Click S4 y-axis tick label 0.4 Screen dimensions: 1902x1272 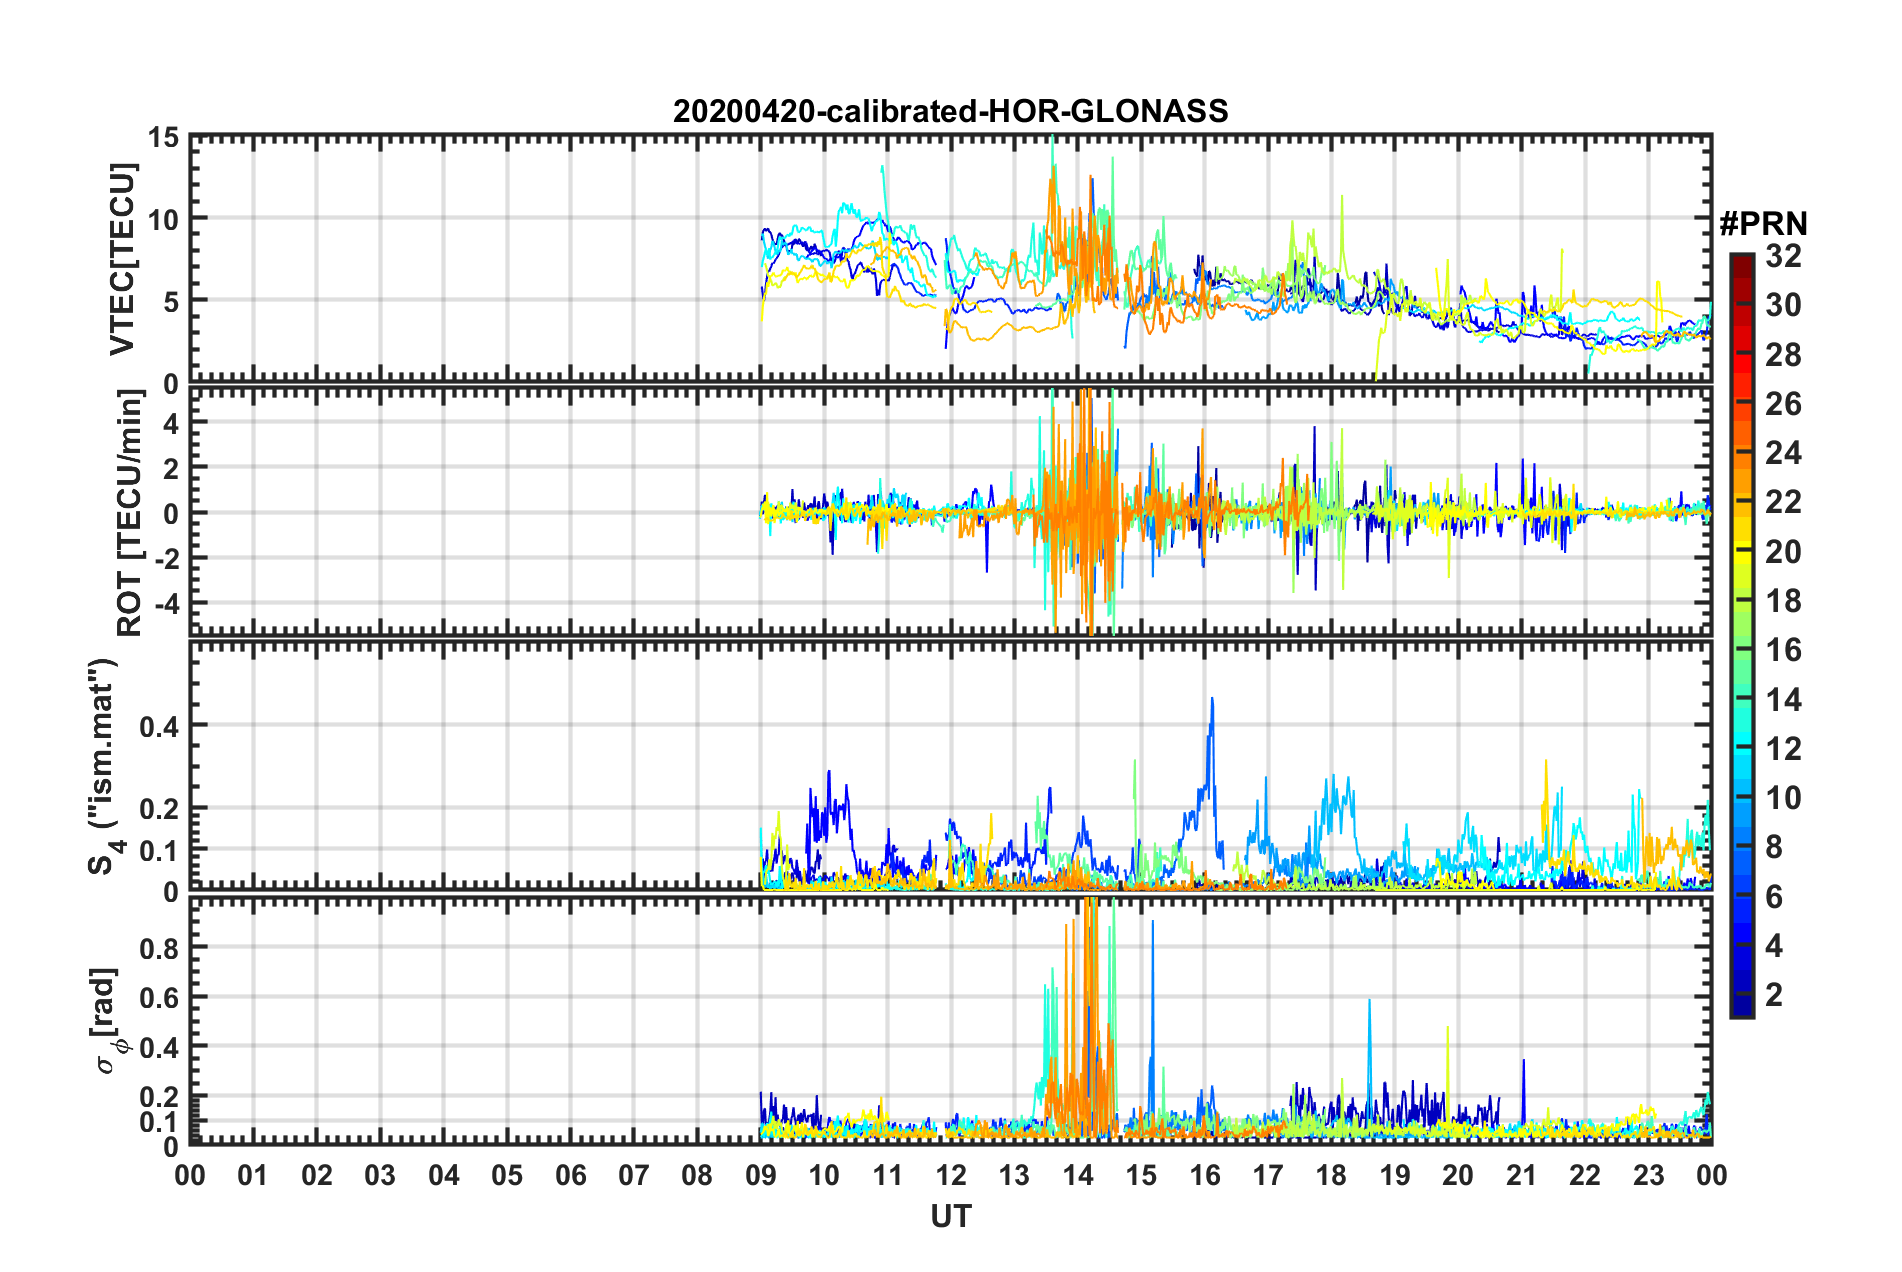tap(159, 727)
